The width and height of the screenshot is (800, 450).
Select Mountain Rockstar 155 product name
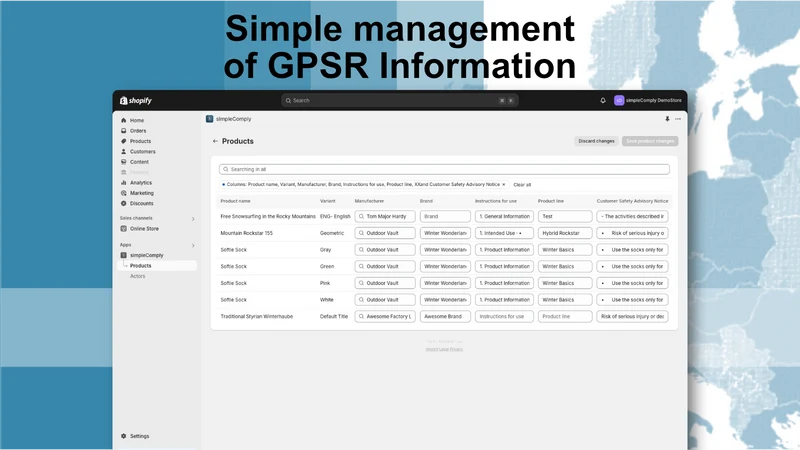coord(246,233)
